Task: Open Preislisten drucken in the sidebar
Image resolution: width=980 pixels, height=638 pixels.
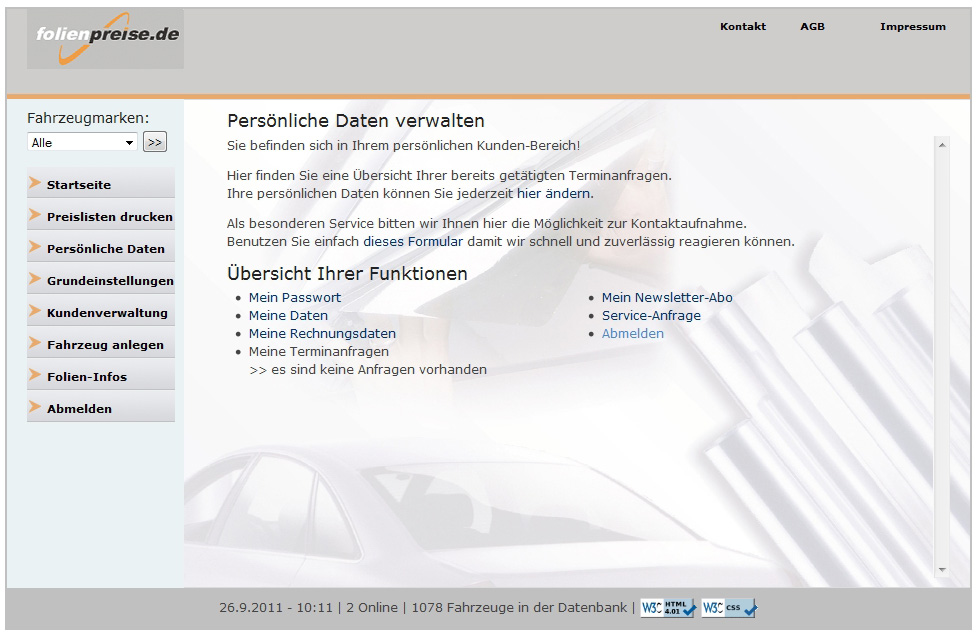Action: [101, 215]
